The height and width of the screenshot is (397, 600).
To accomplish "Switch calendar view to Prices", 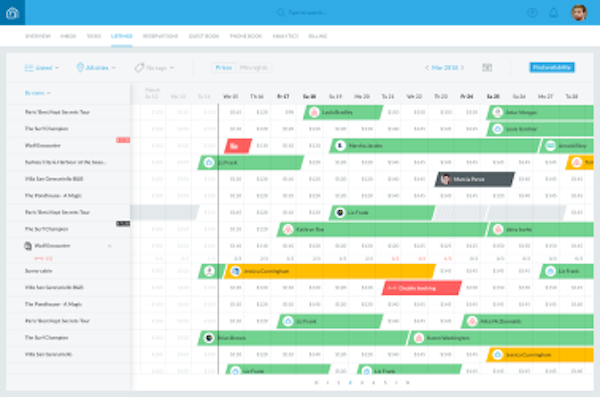I will coord(223,68).
